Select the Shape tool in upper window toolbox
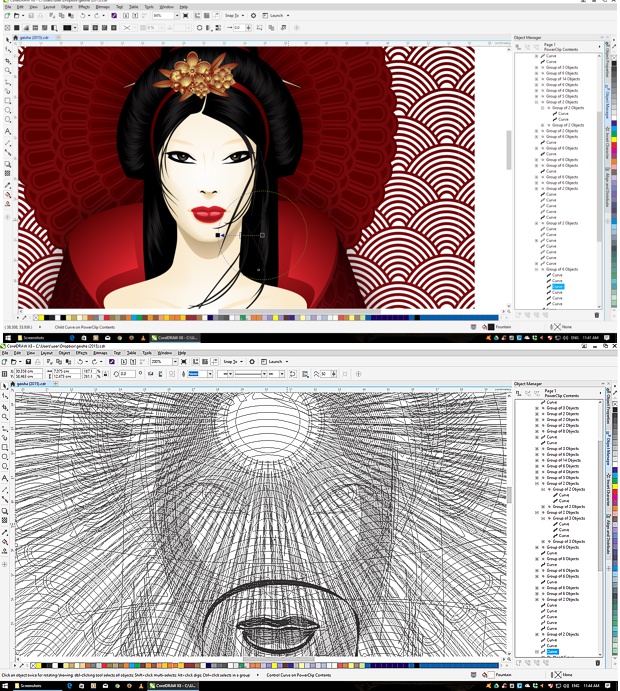Image resolution: width=620 pixels, height=691 pixels. point(7,50)
